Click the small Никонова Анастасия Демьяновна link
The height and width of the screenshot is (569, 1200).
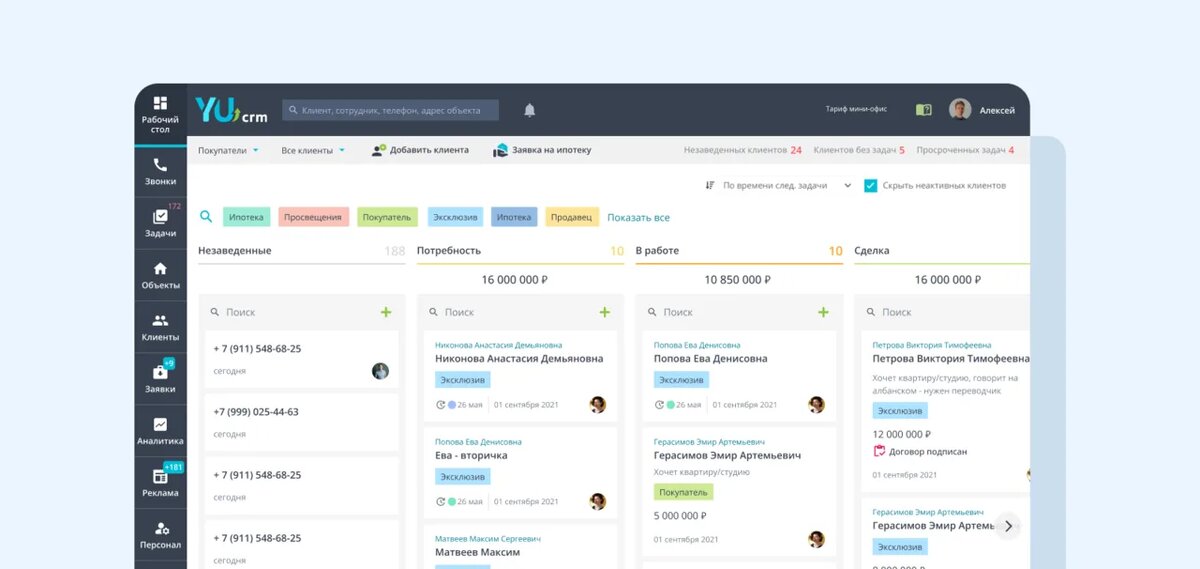(498, 345)
